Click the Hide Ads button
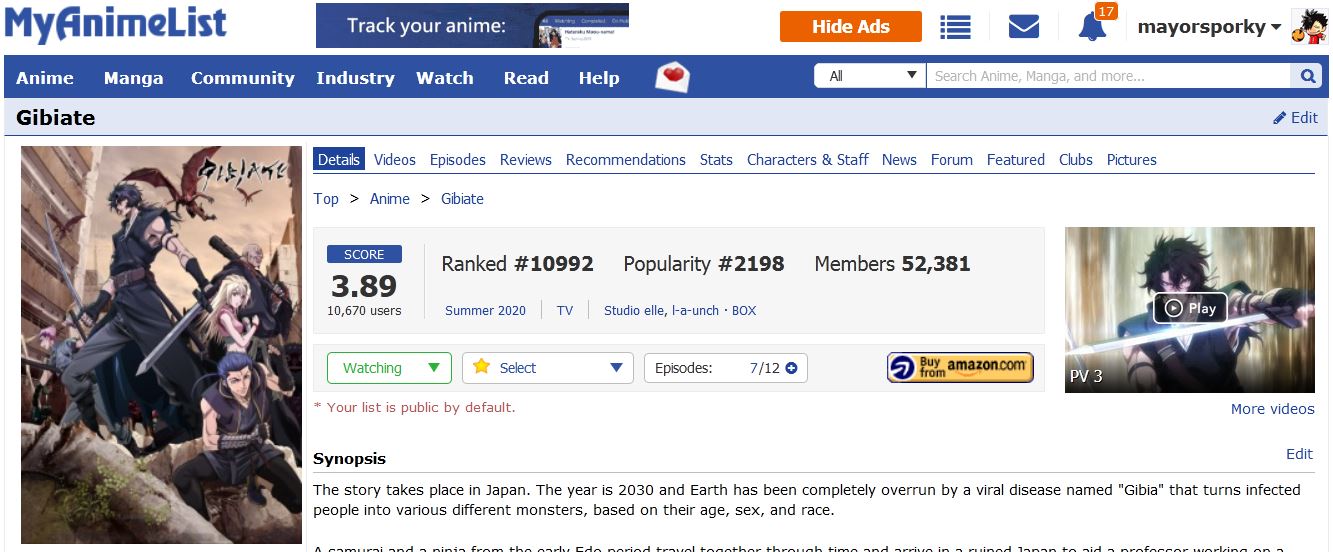 tap(851, 27)
